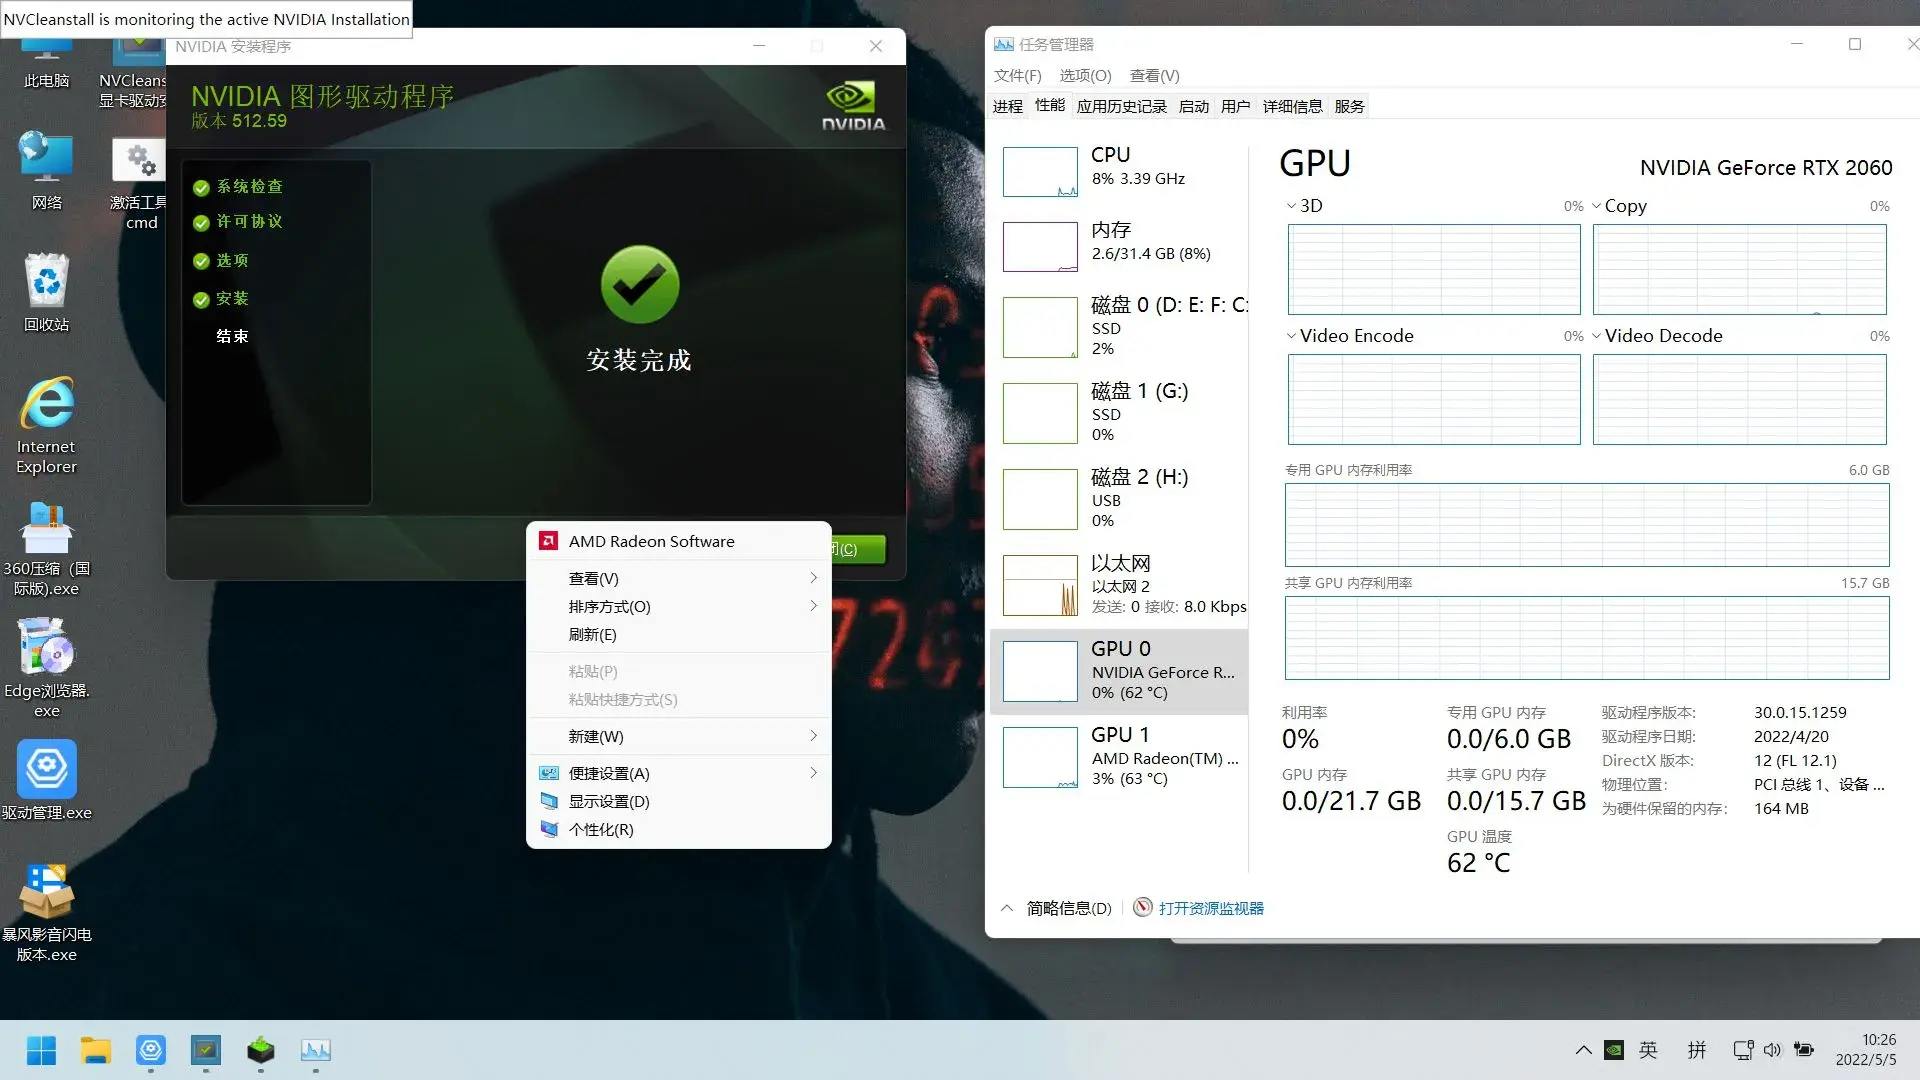The height and width of the screenshot is (1080, 1920).
Task: Show hidden tray icons chevron
Action: (x=1583, y=1050)
